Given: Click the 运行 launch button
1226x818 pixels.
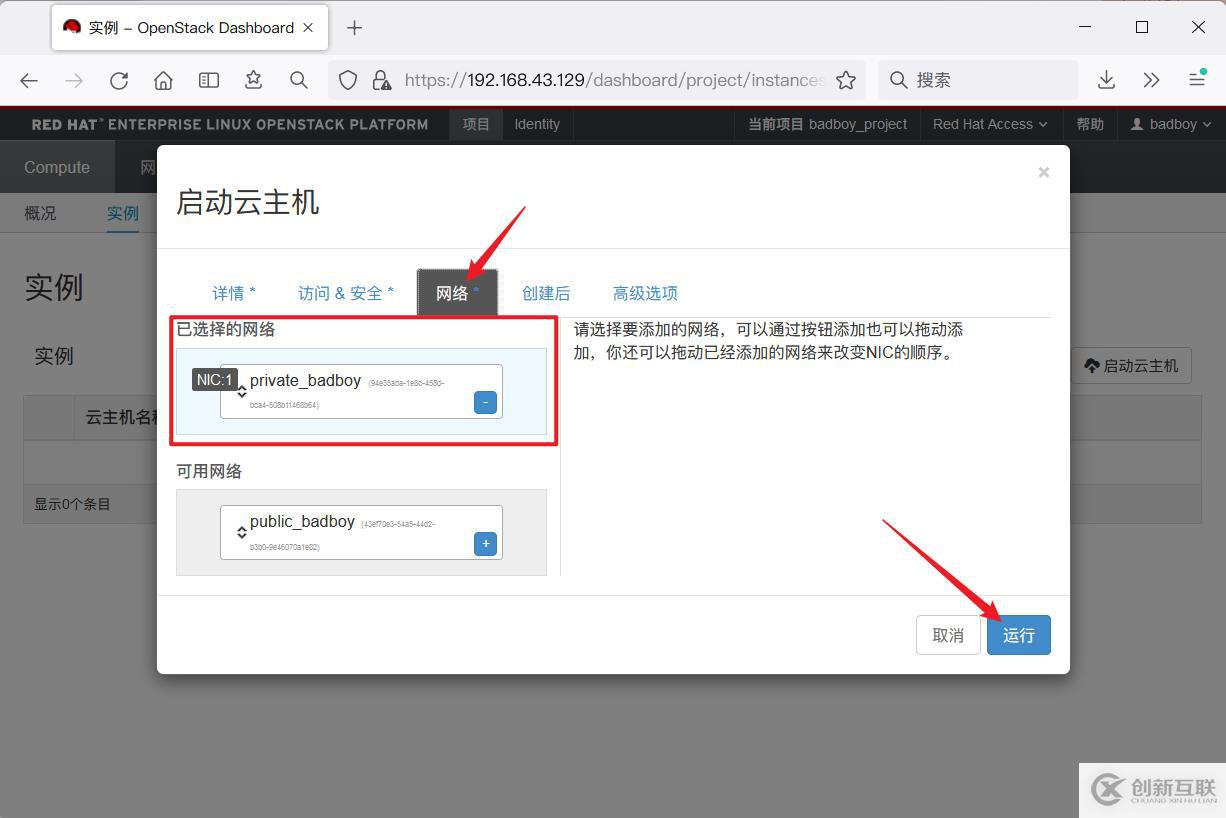Looking at the screenshot, I should [x=1018, y=635].
